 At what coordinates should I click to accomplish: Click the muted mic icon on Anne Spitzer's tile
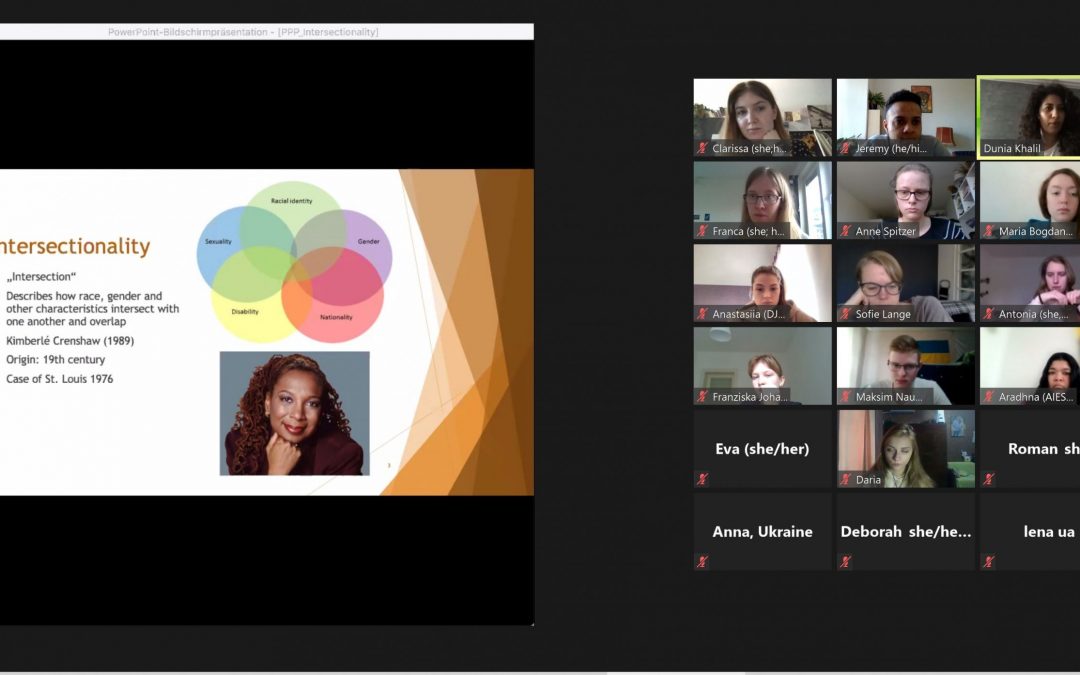[x=846, y=232]
